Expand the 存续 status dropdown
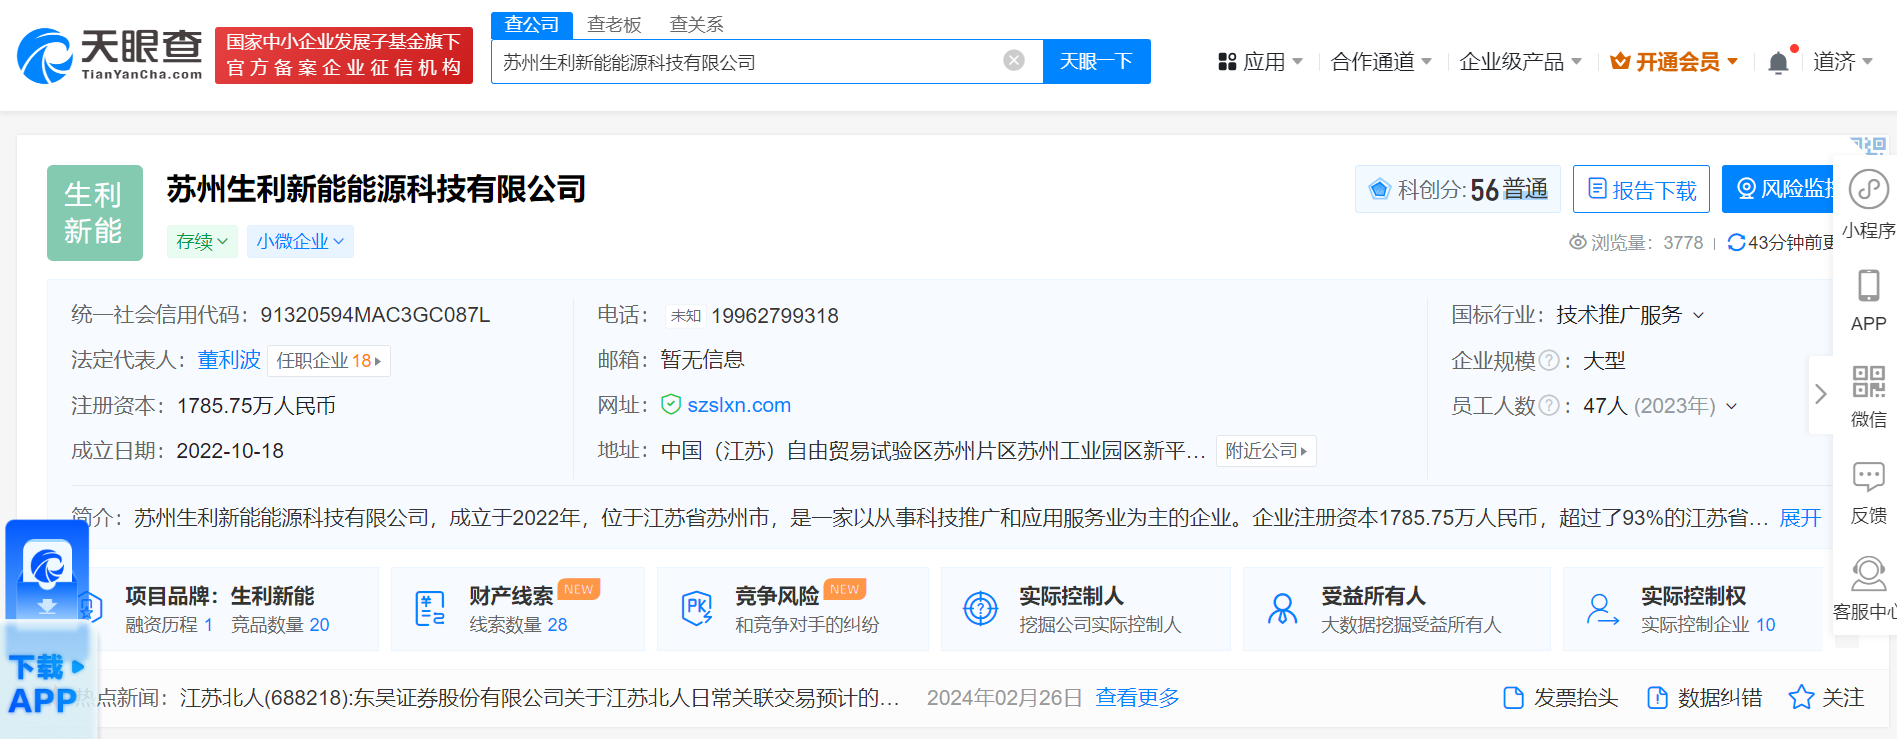Image resolution: width=1897 pixels, height=739 pixels. click(x=202, y=241)
